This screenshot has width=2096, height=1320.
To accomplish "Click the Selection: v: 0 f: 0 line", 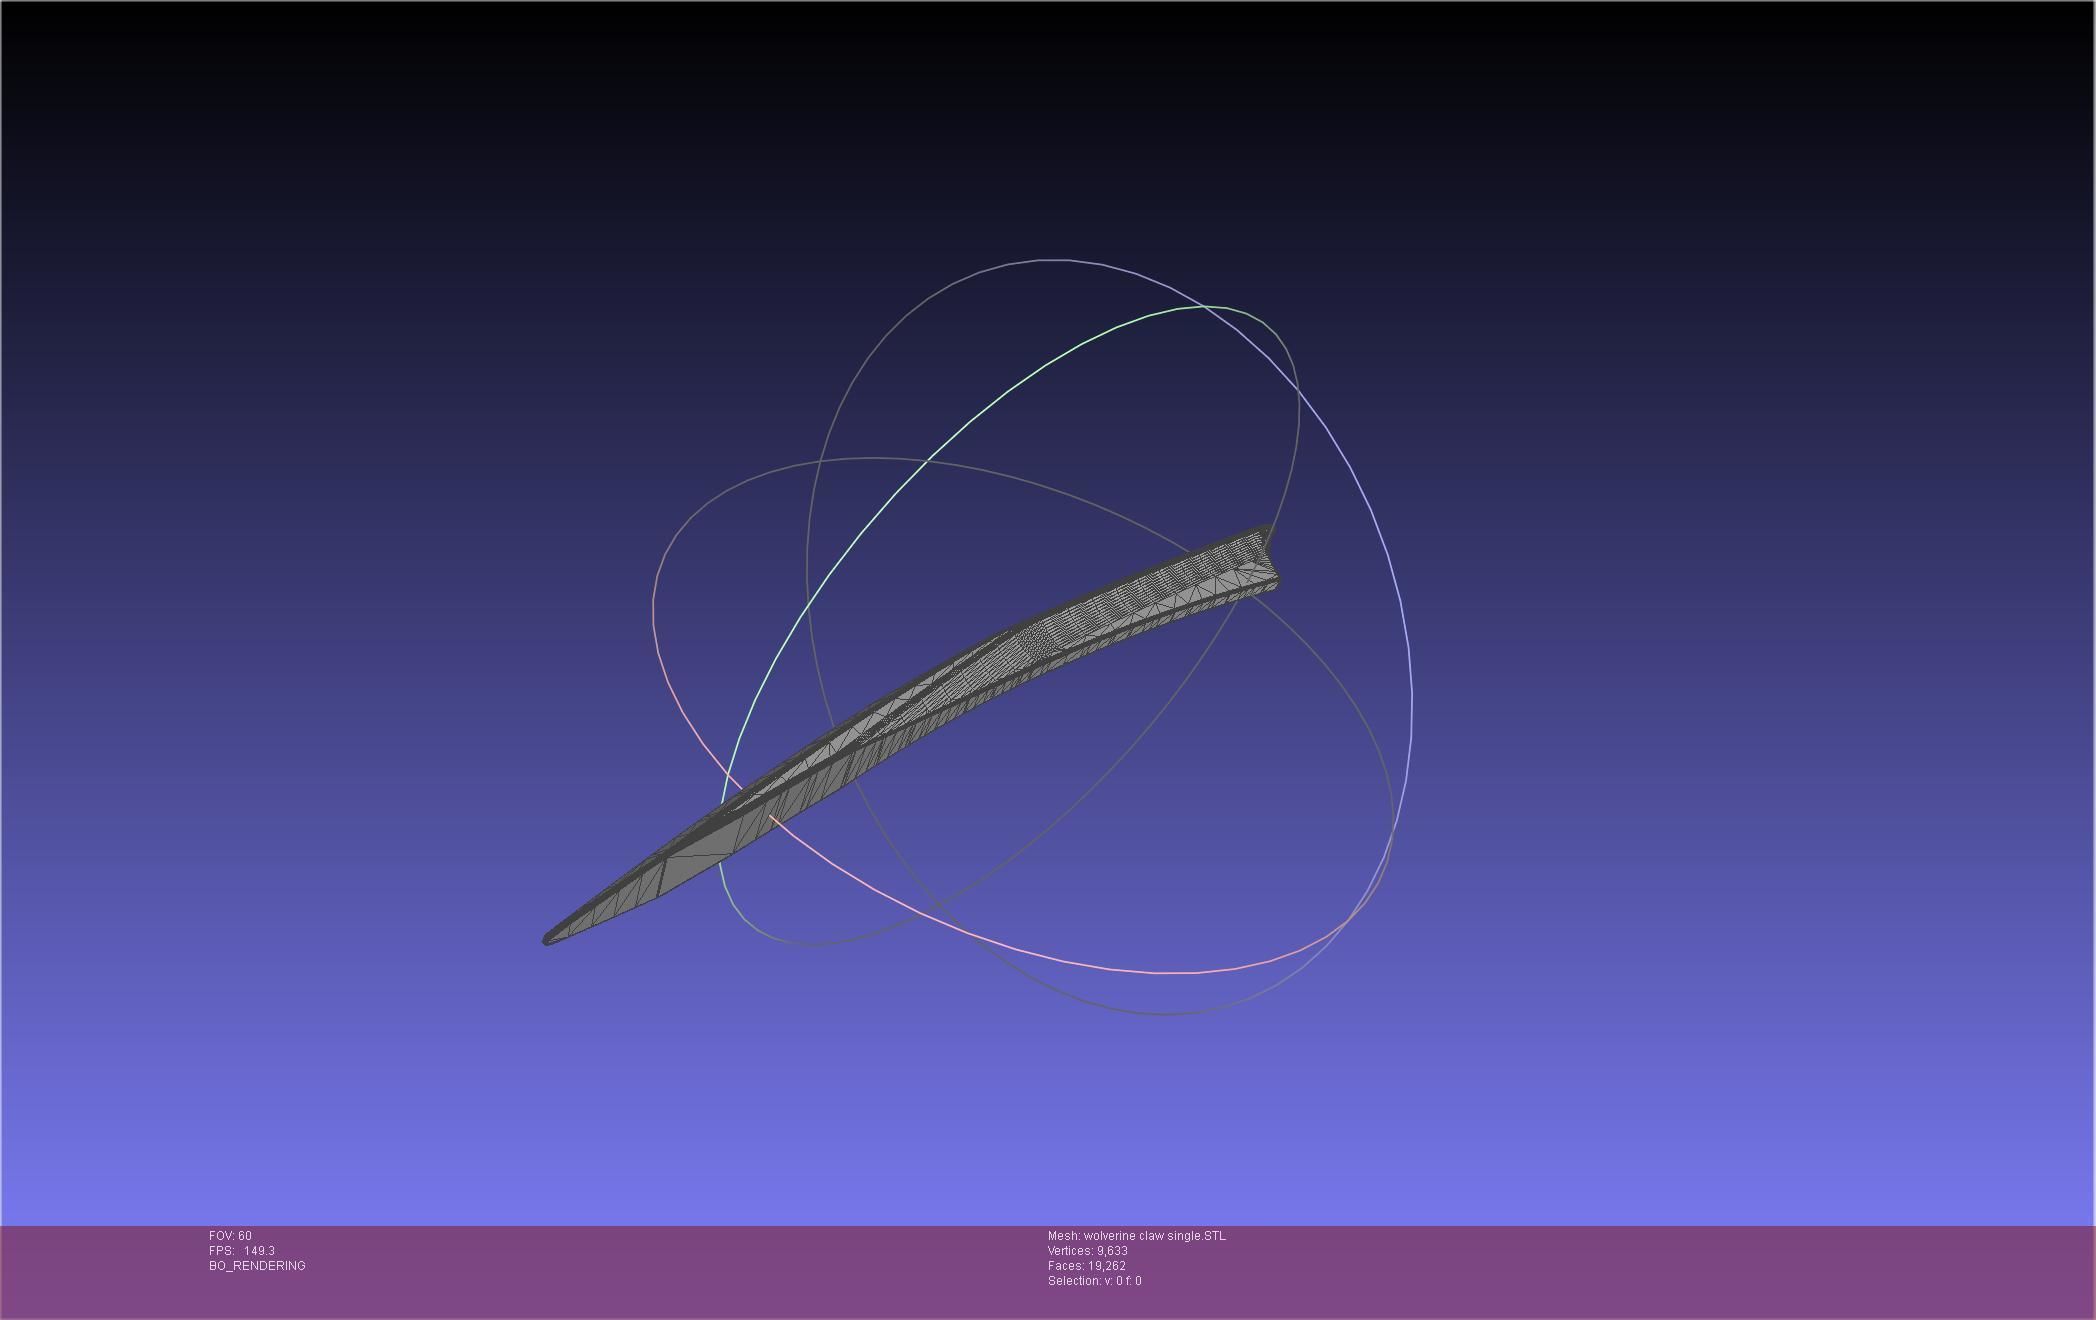I will click(1095, 1281).
